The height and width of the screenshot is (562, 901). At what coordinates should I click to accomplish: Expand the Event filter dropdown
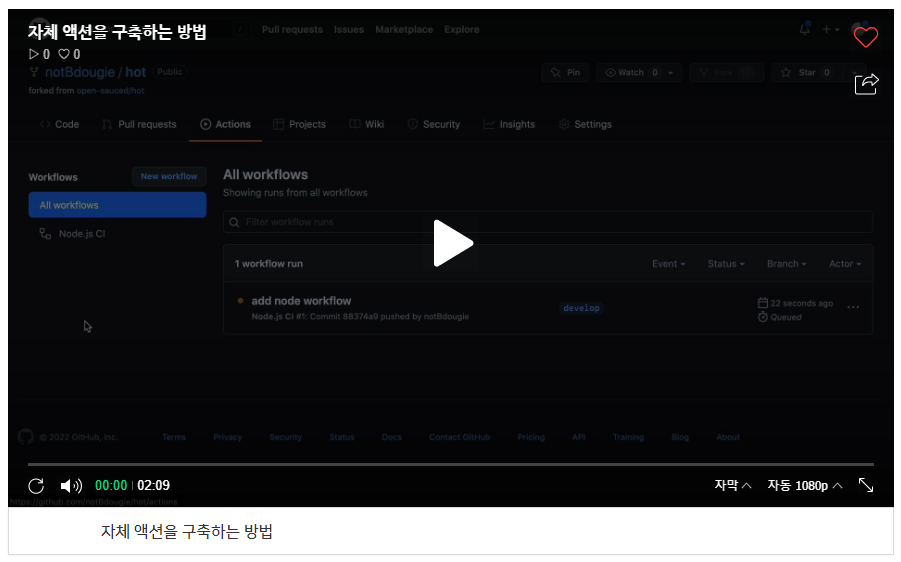669,264
